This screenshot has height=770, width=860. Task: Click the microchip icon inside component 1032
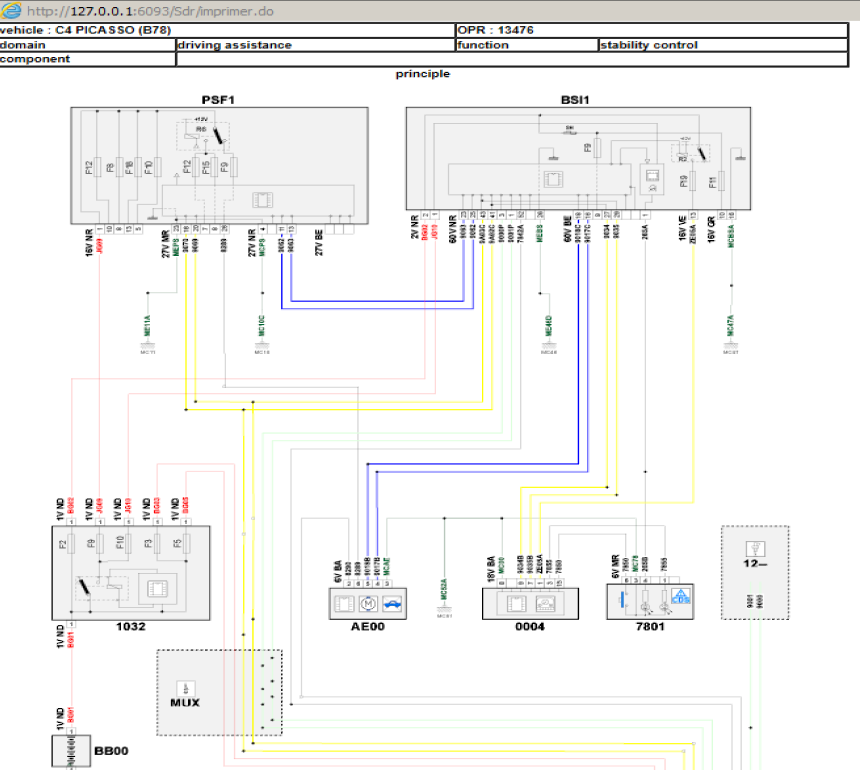[x=158, y=589]
